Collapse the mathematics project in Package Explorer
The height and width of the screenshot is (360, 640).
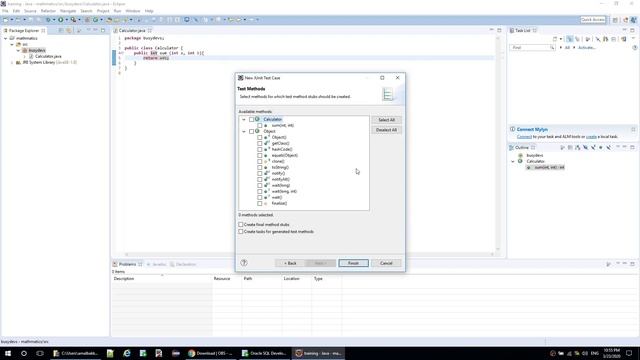point(6,38)
